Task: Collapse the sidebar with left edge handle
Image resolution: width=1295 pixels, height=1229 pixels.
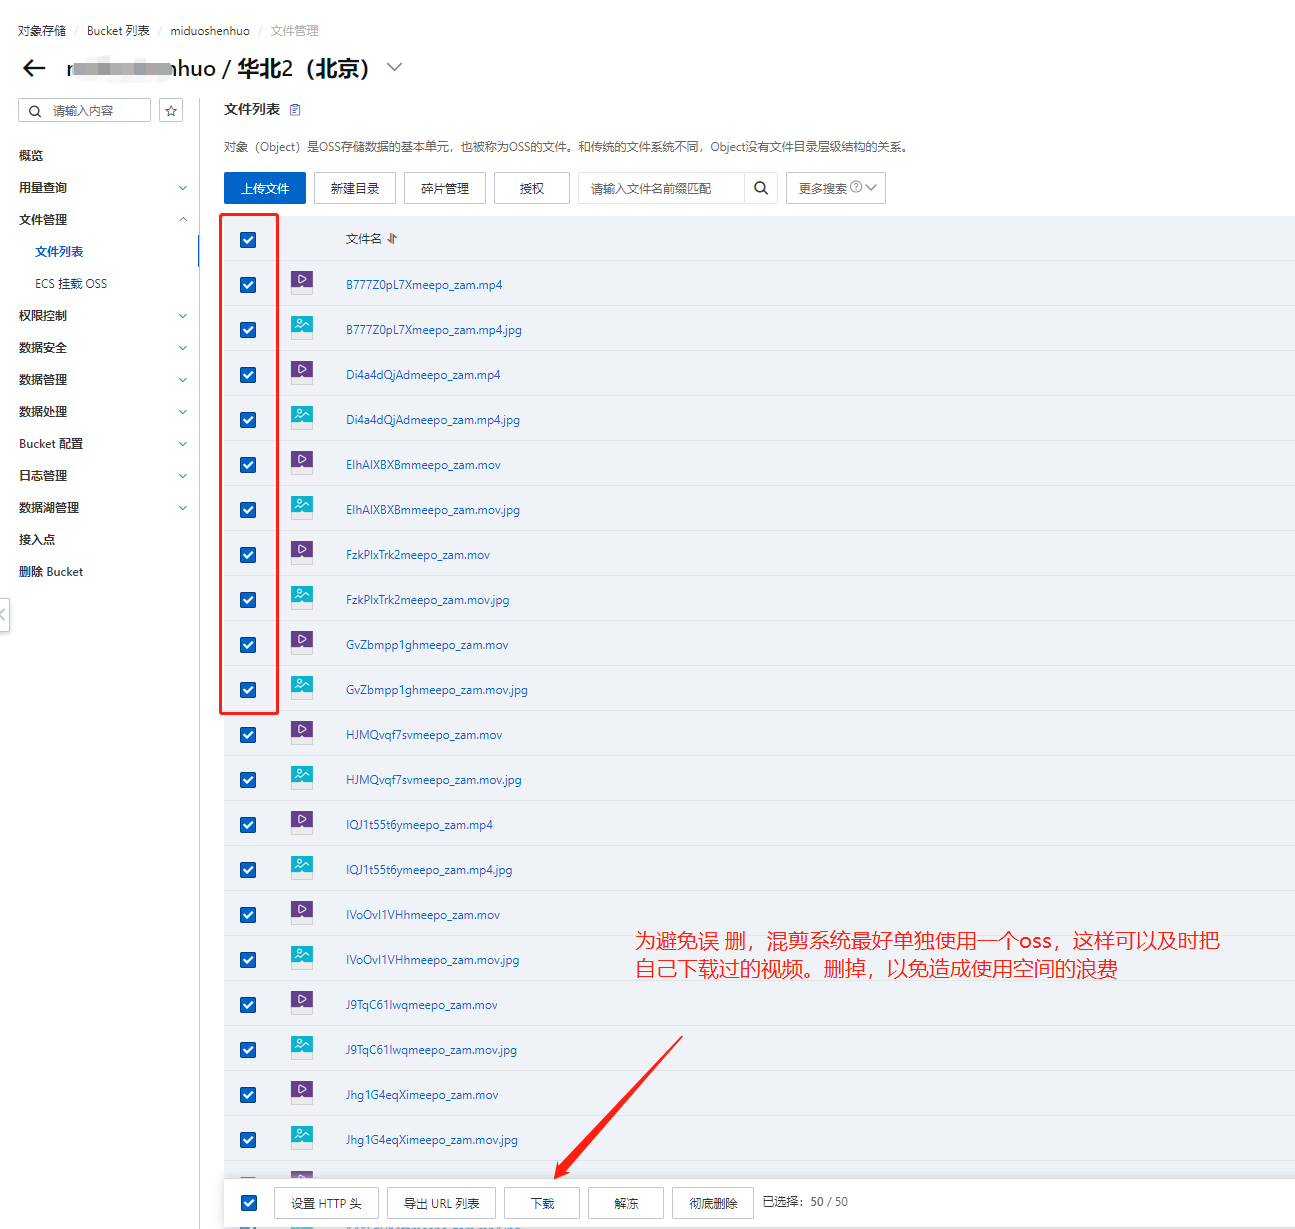Action: click(4, 615)
